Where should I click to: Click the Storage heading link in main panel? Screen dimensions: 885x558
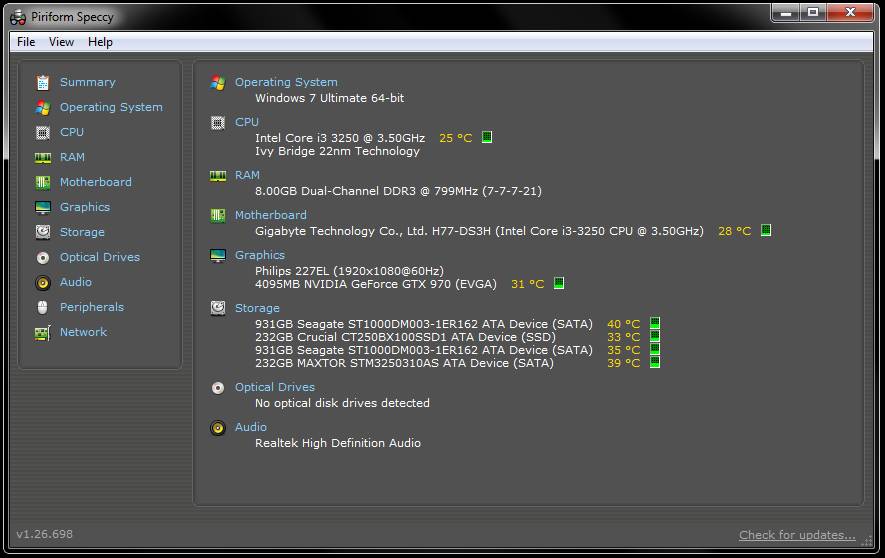pos(257,308)
